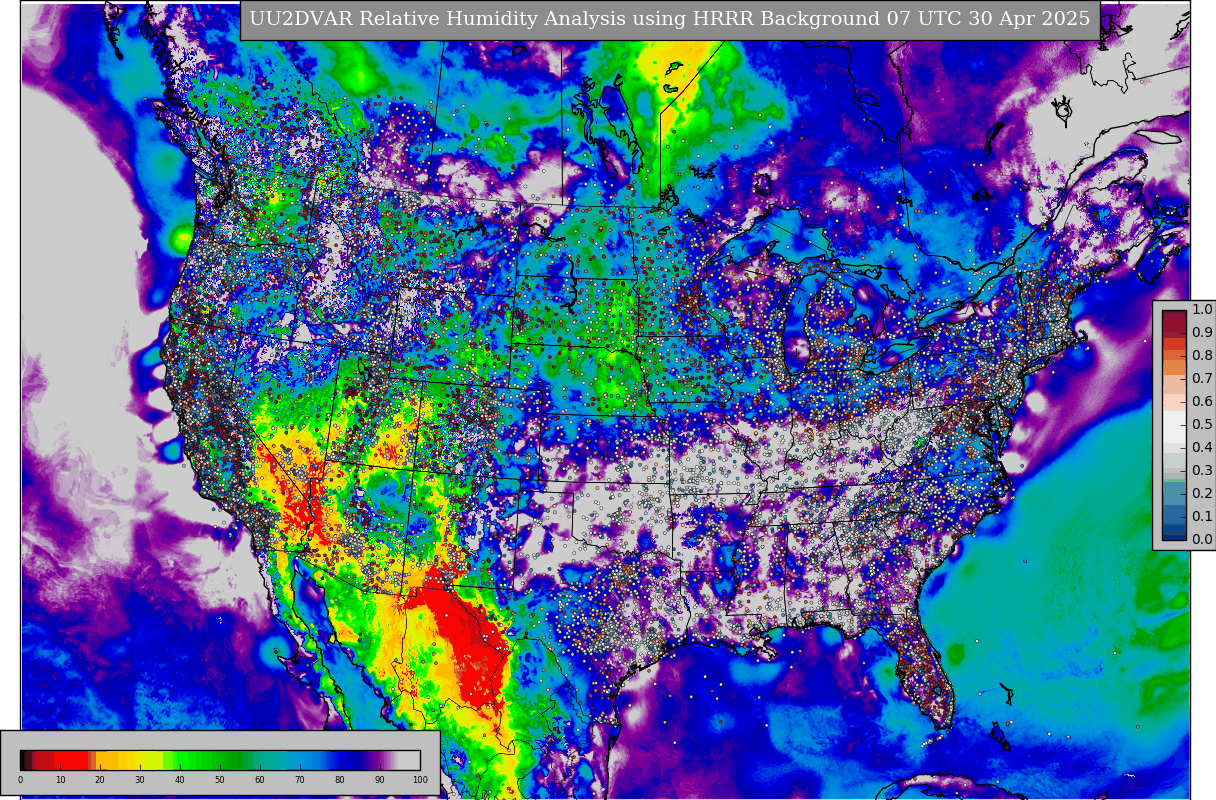Click the '90' label on humidity colorbar
The image size is (1216, 800).
click(x=380, y=780)
